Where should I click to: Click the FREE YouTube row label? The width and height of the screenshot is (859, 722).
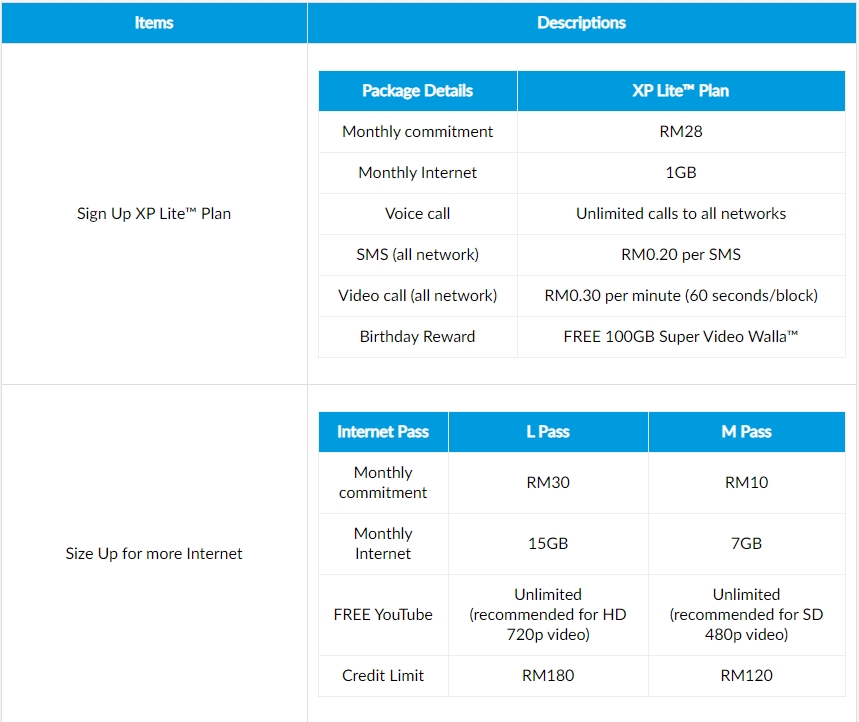point(383,615)
